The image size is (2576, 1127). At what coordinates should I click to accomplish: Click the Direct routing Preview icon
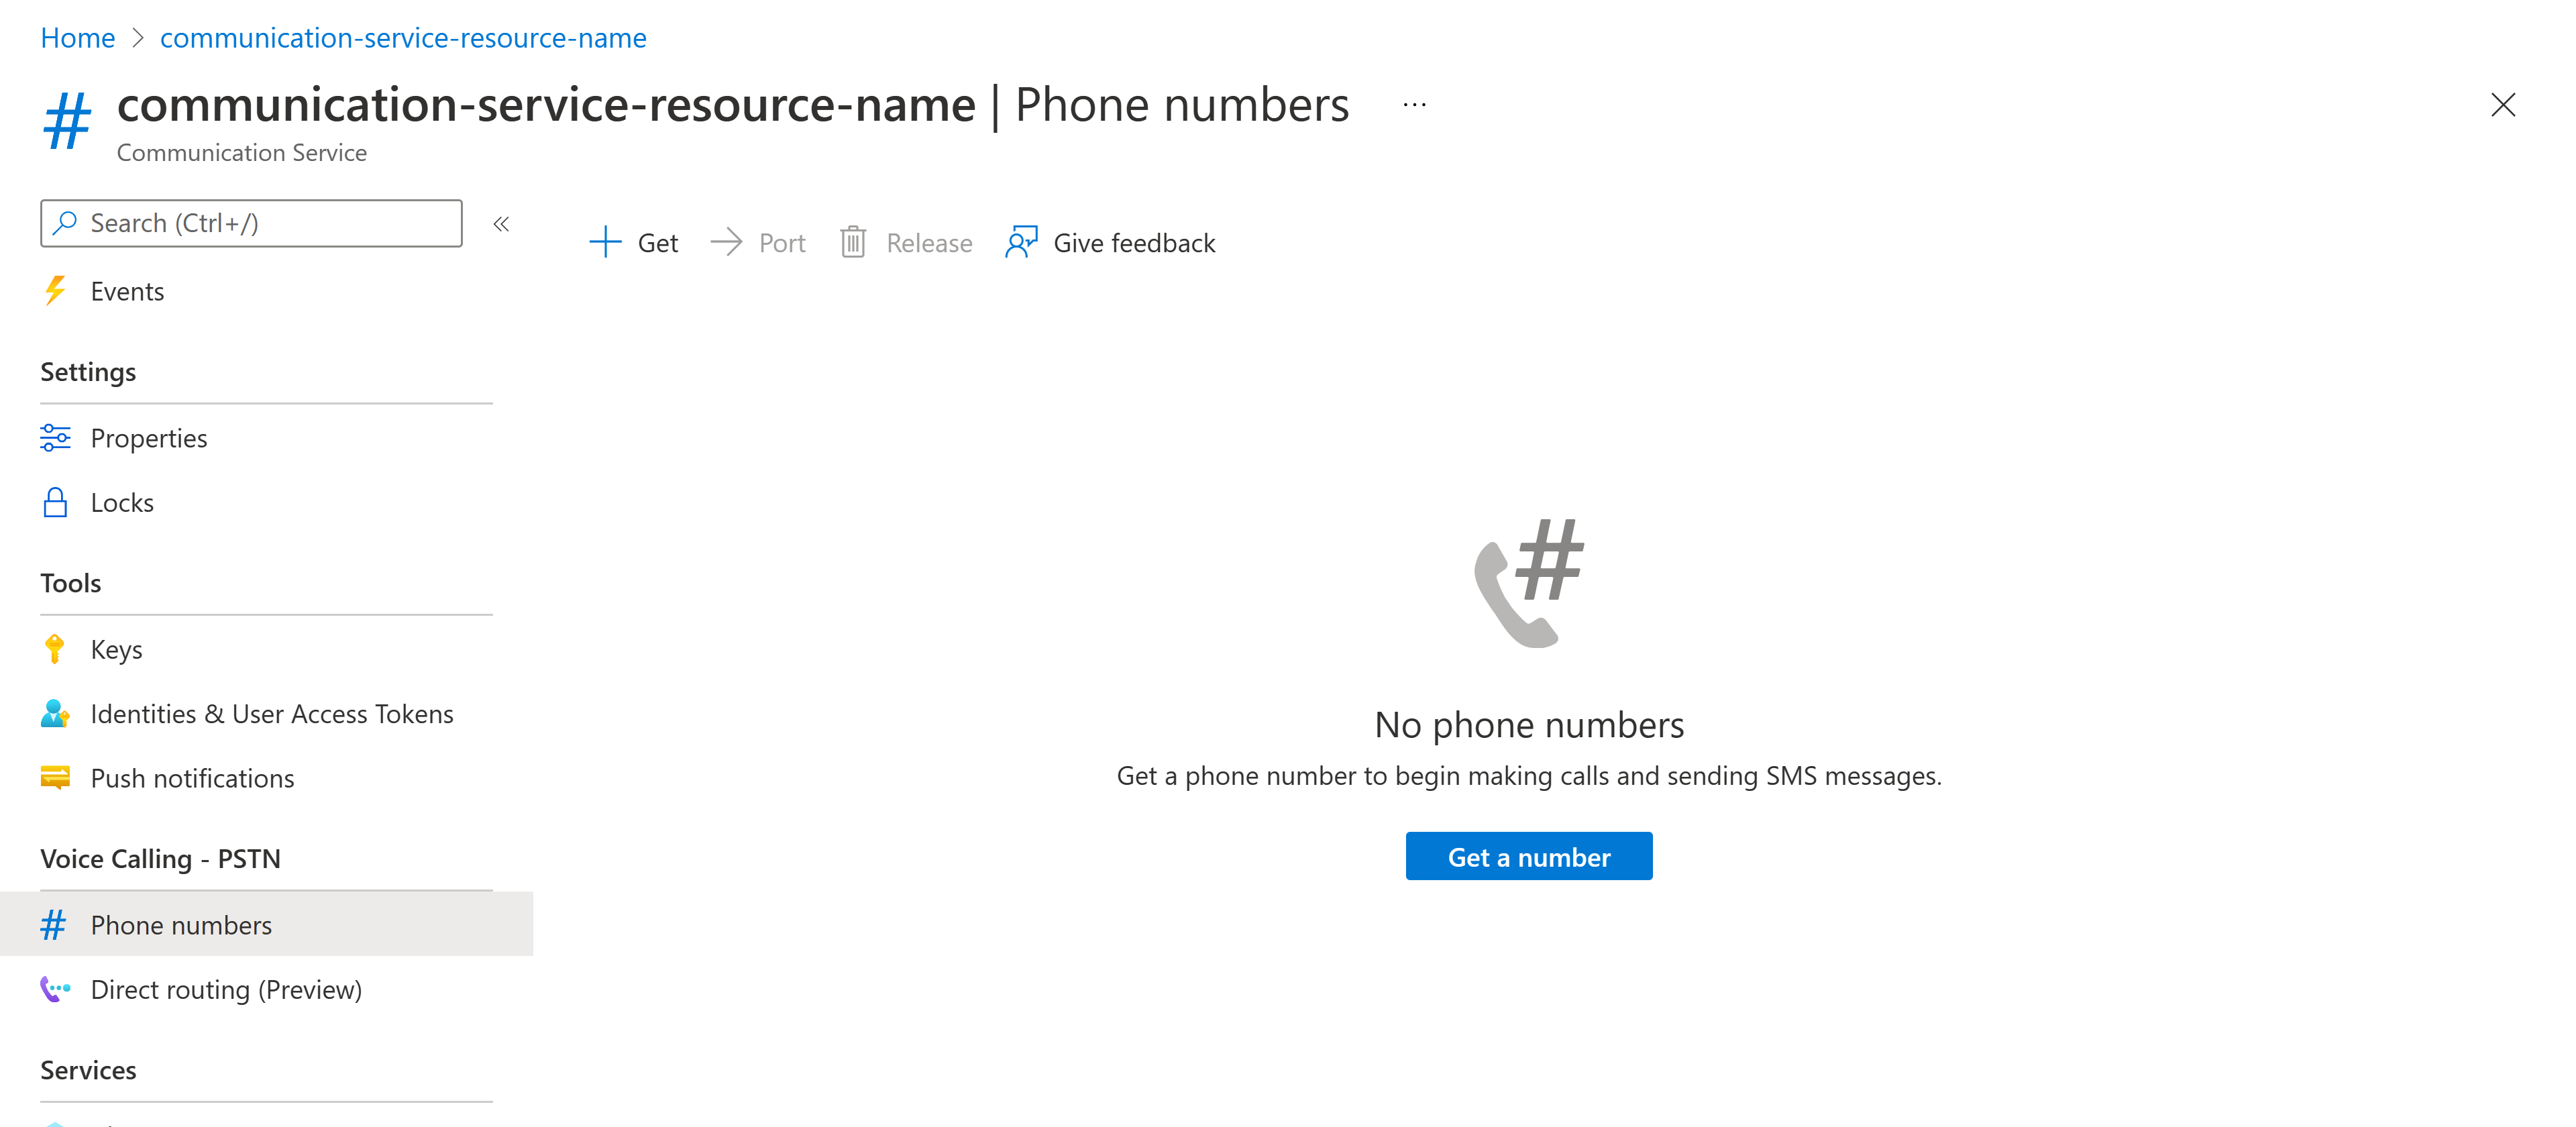56,987
